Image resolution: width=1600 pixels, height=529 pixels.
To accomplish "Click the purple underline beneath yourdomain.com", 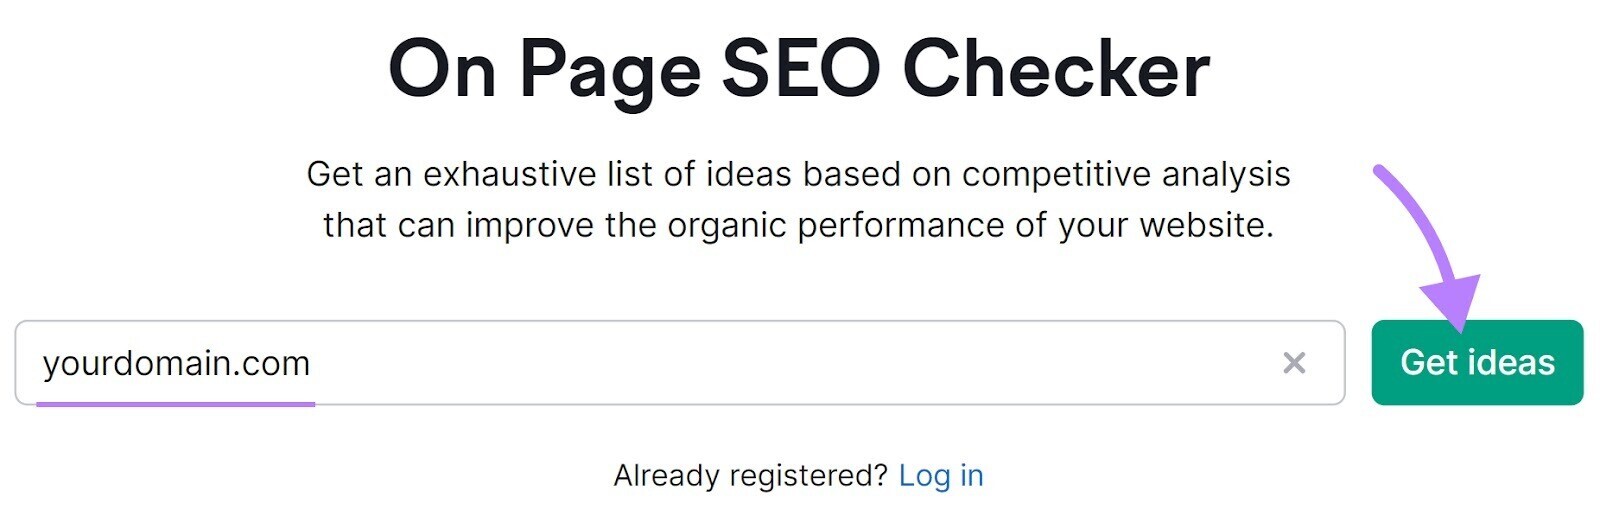I will point(176,404).
